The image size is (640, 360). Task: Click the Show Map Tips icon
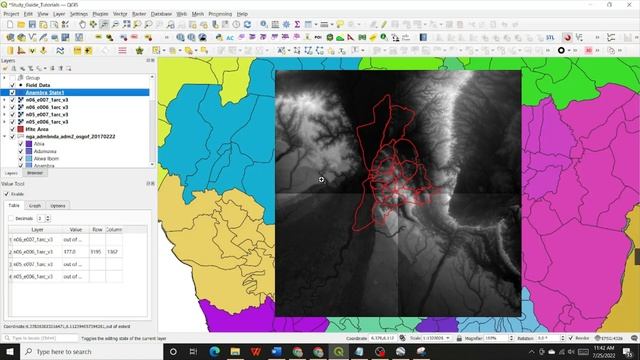[340, 24]
